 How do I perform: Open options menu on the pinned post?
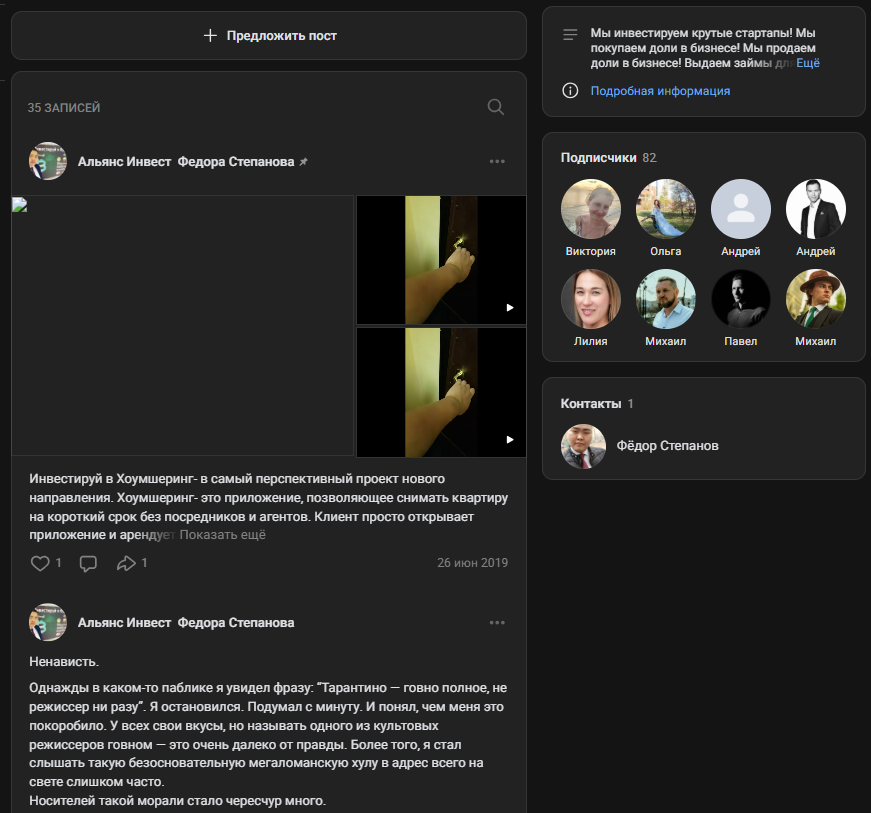497,160
